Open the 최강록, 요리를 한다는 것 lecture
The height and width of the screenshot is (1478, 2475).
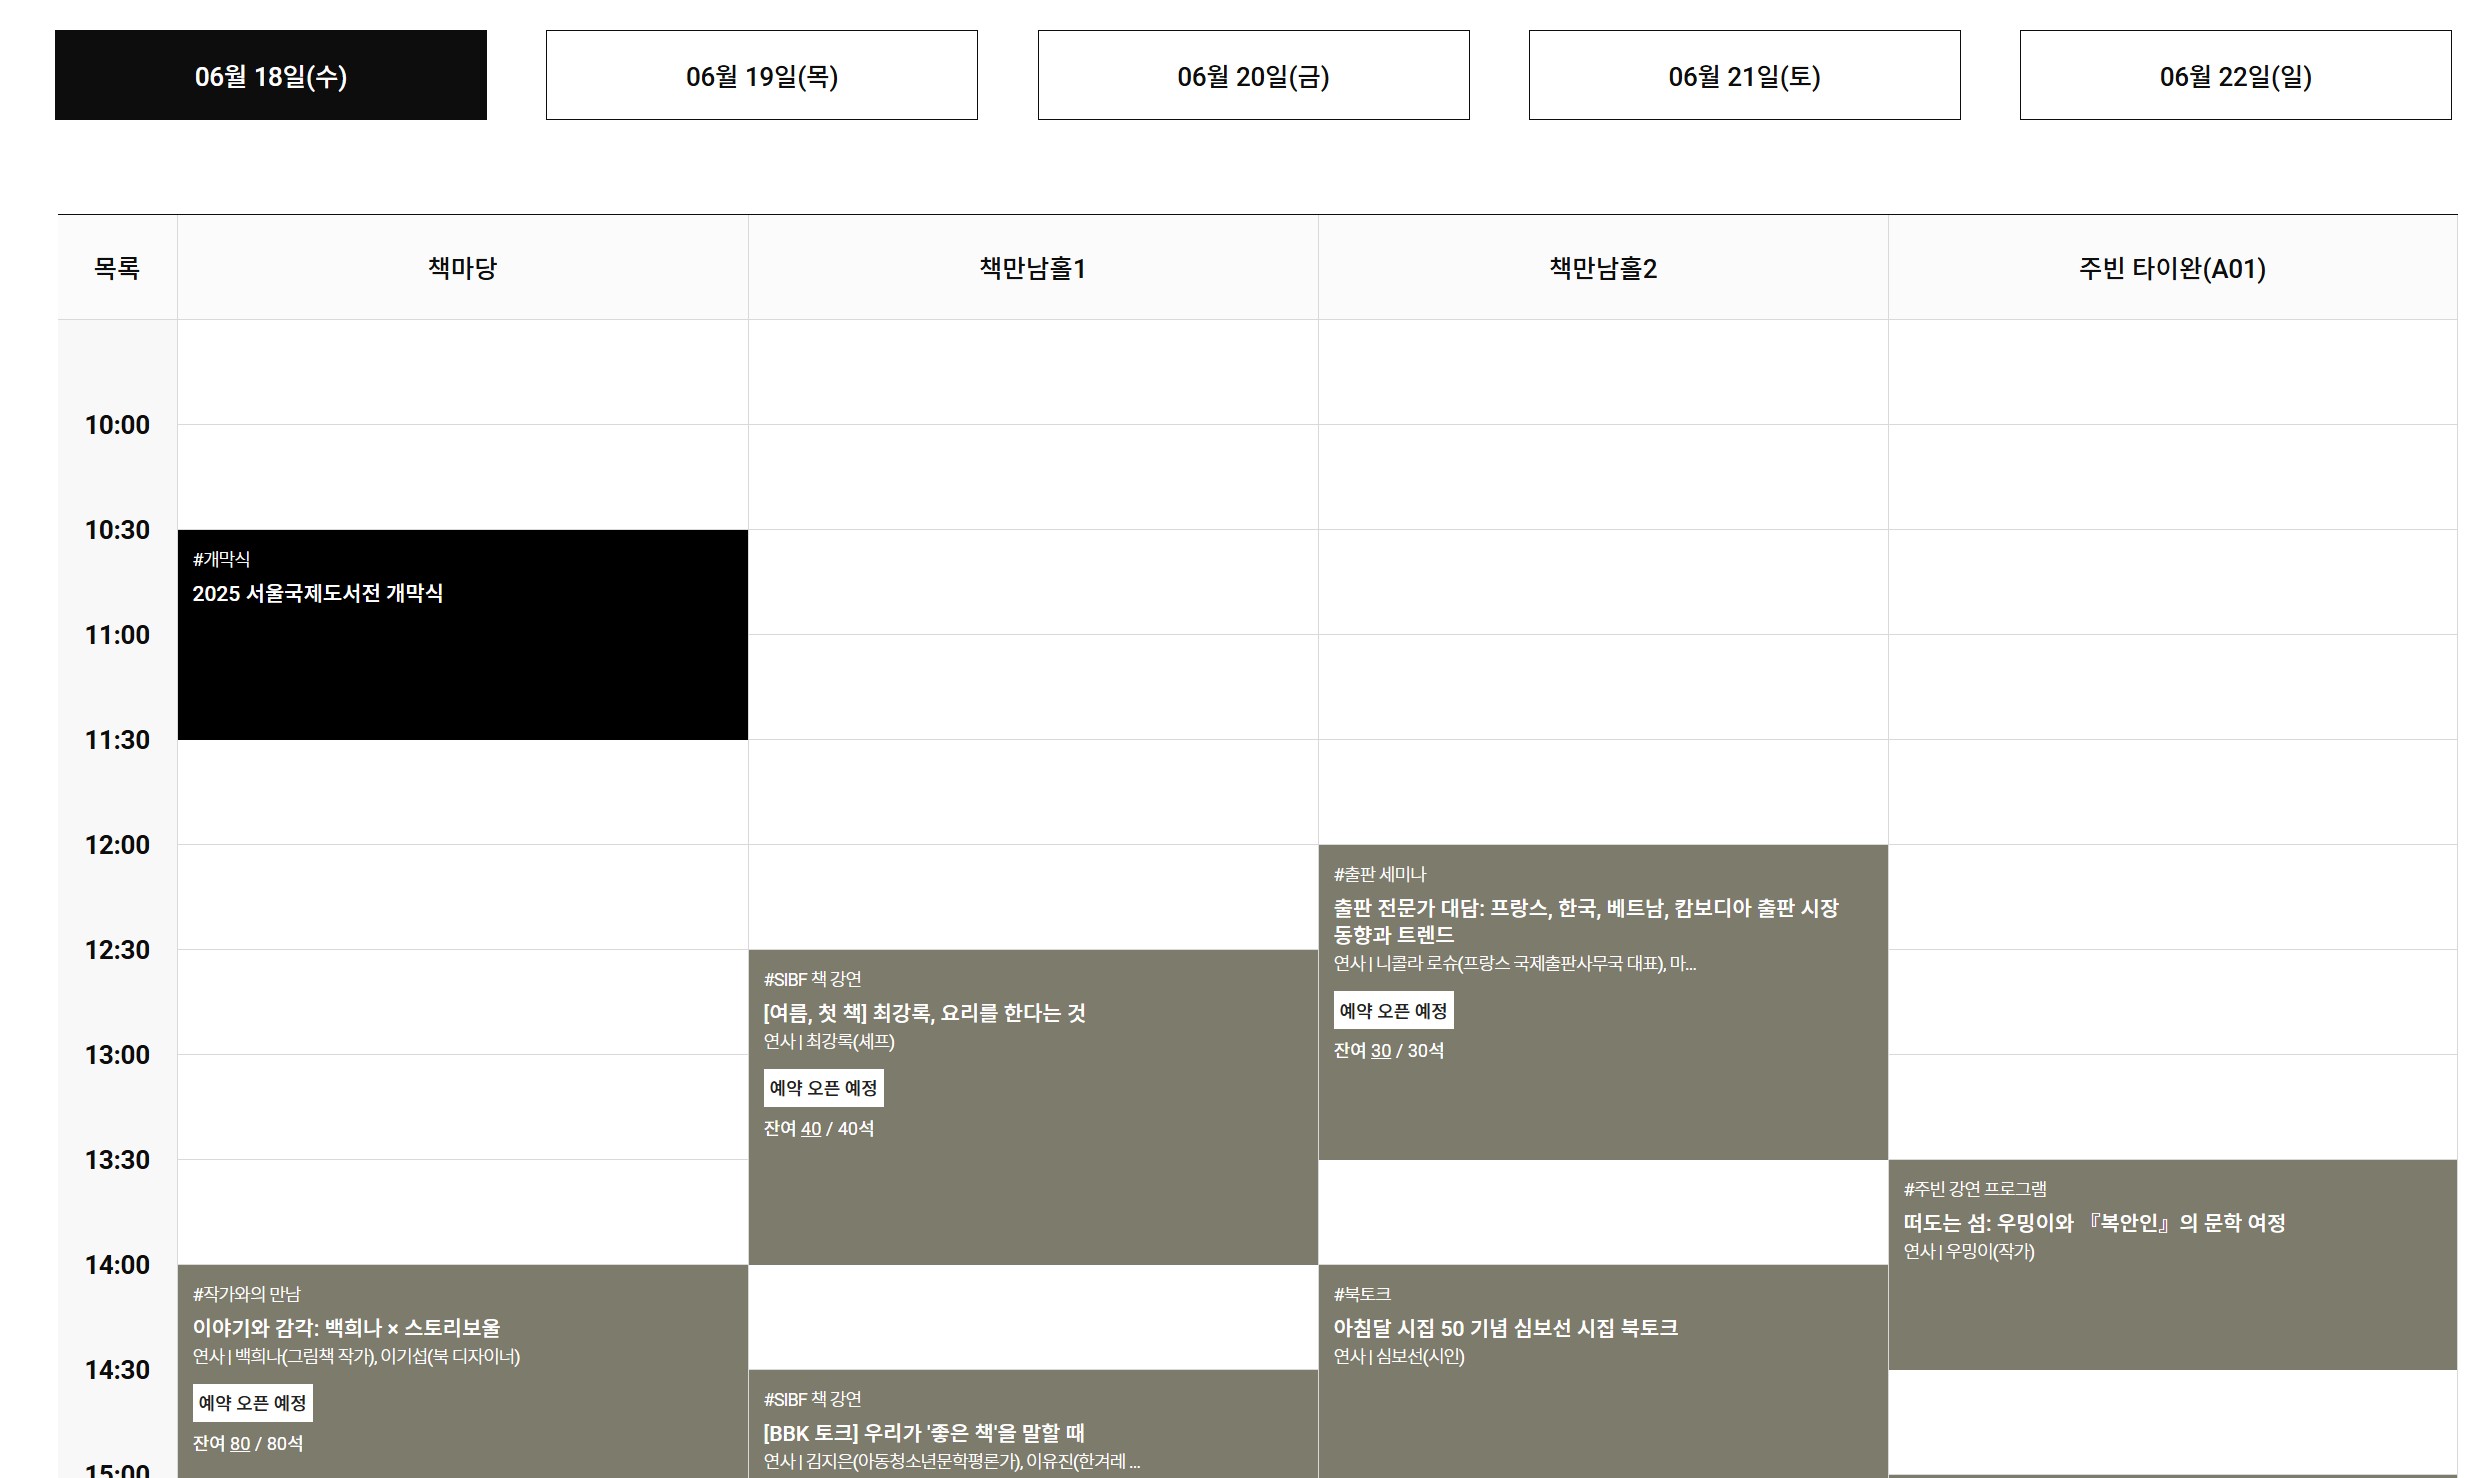click(924, 1013)
